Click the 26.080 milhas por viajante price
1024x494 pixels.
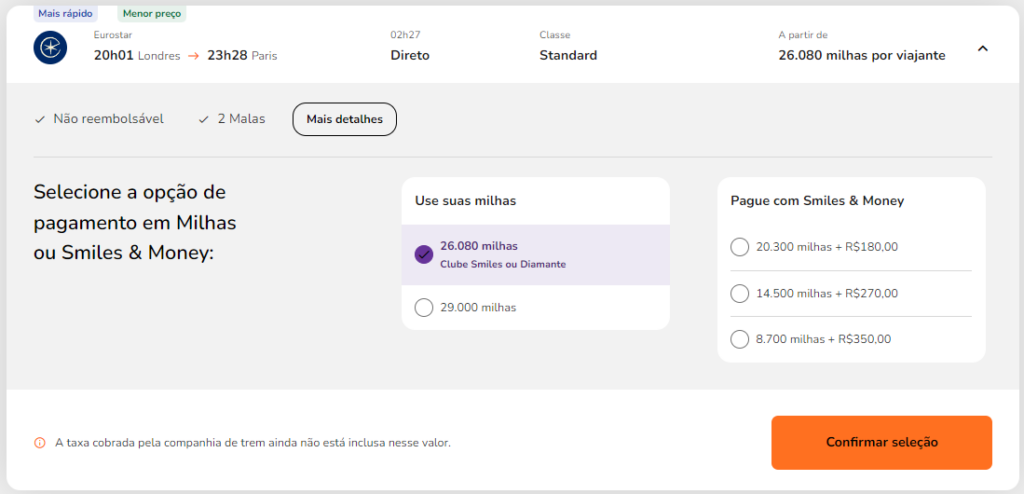[x=861, y=55]
